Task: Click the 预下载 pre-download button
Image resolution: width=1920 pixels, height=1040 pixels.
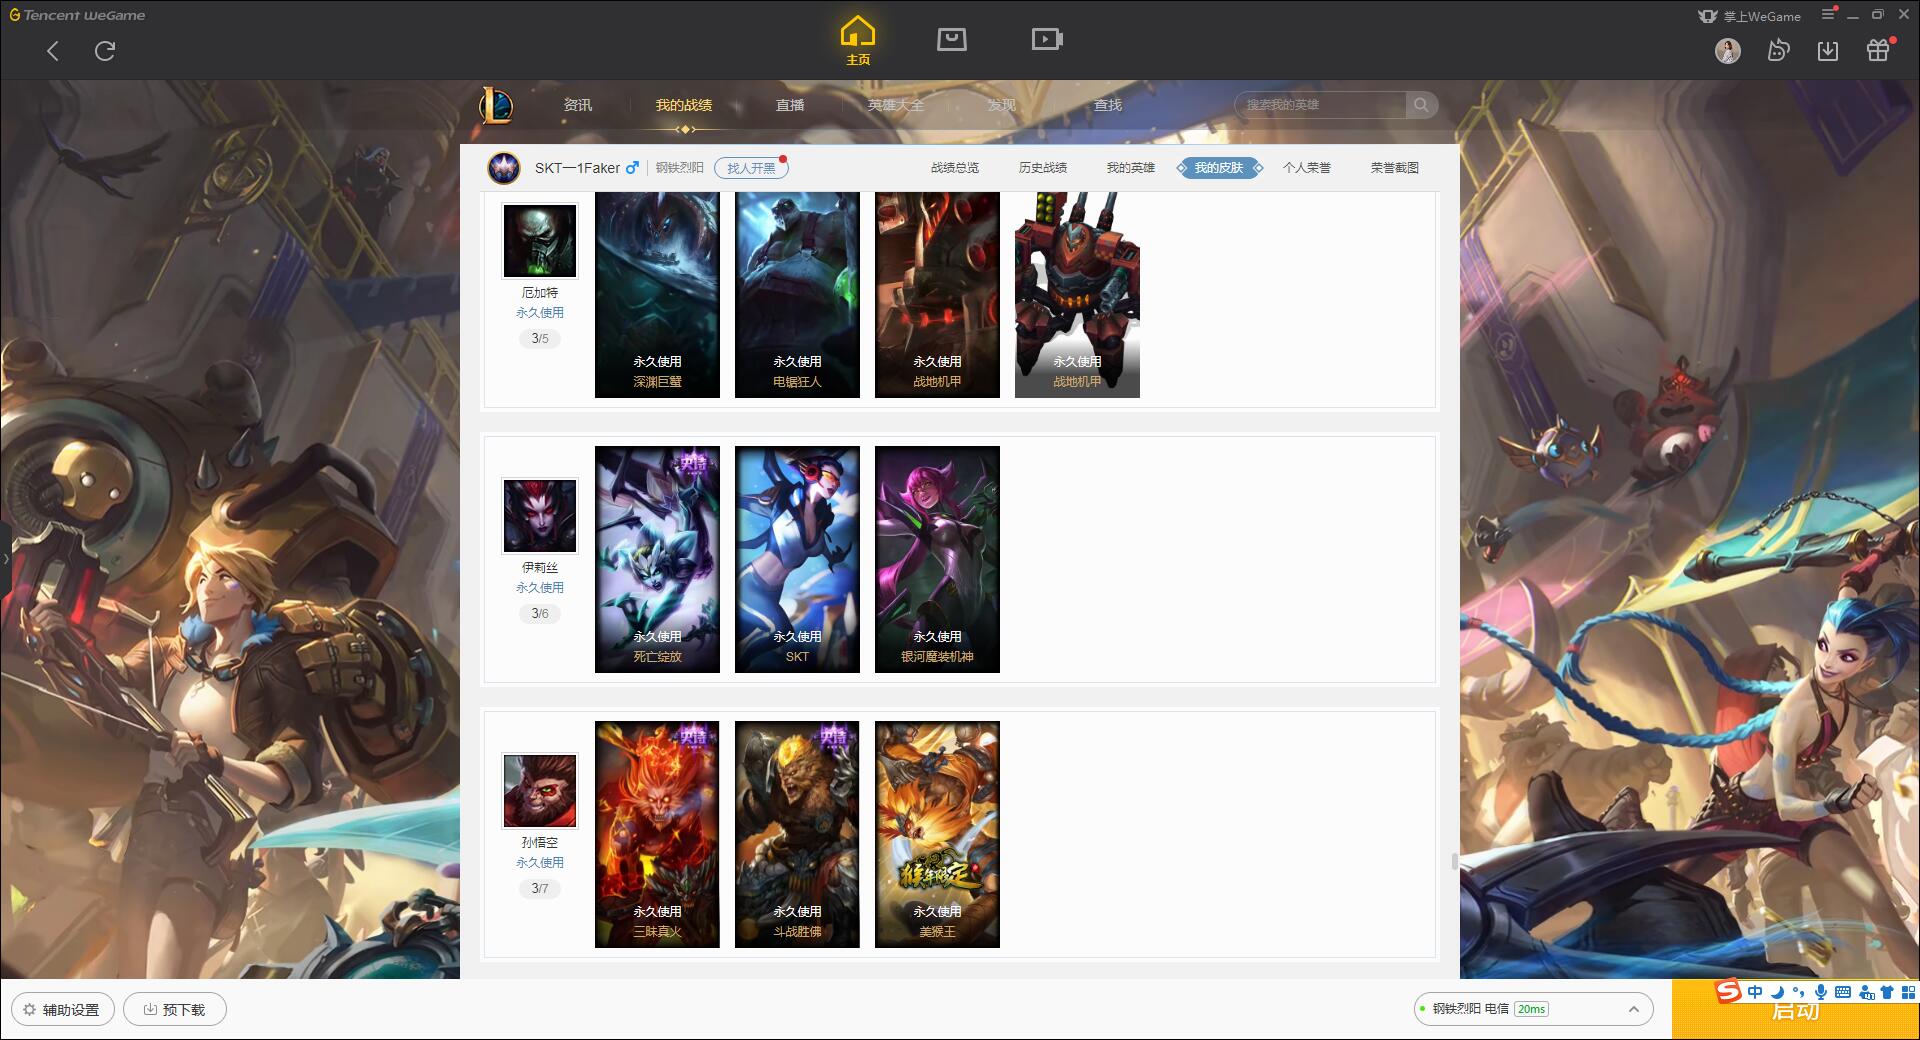Action: pyautogui.click(x=175, y=1009)
